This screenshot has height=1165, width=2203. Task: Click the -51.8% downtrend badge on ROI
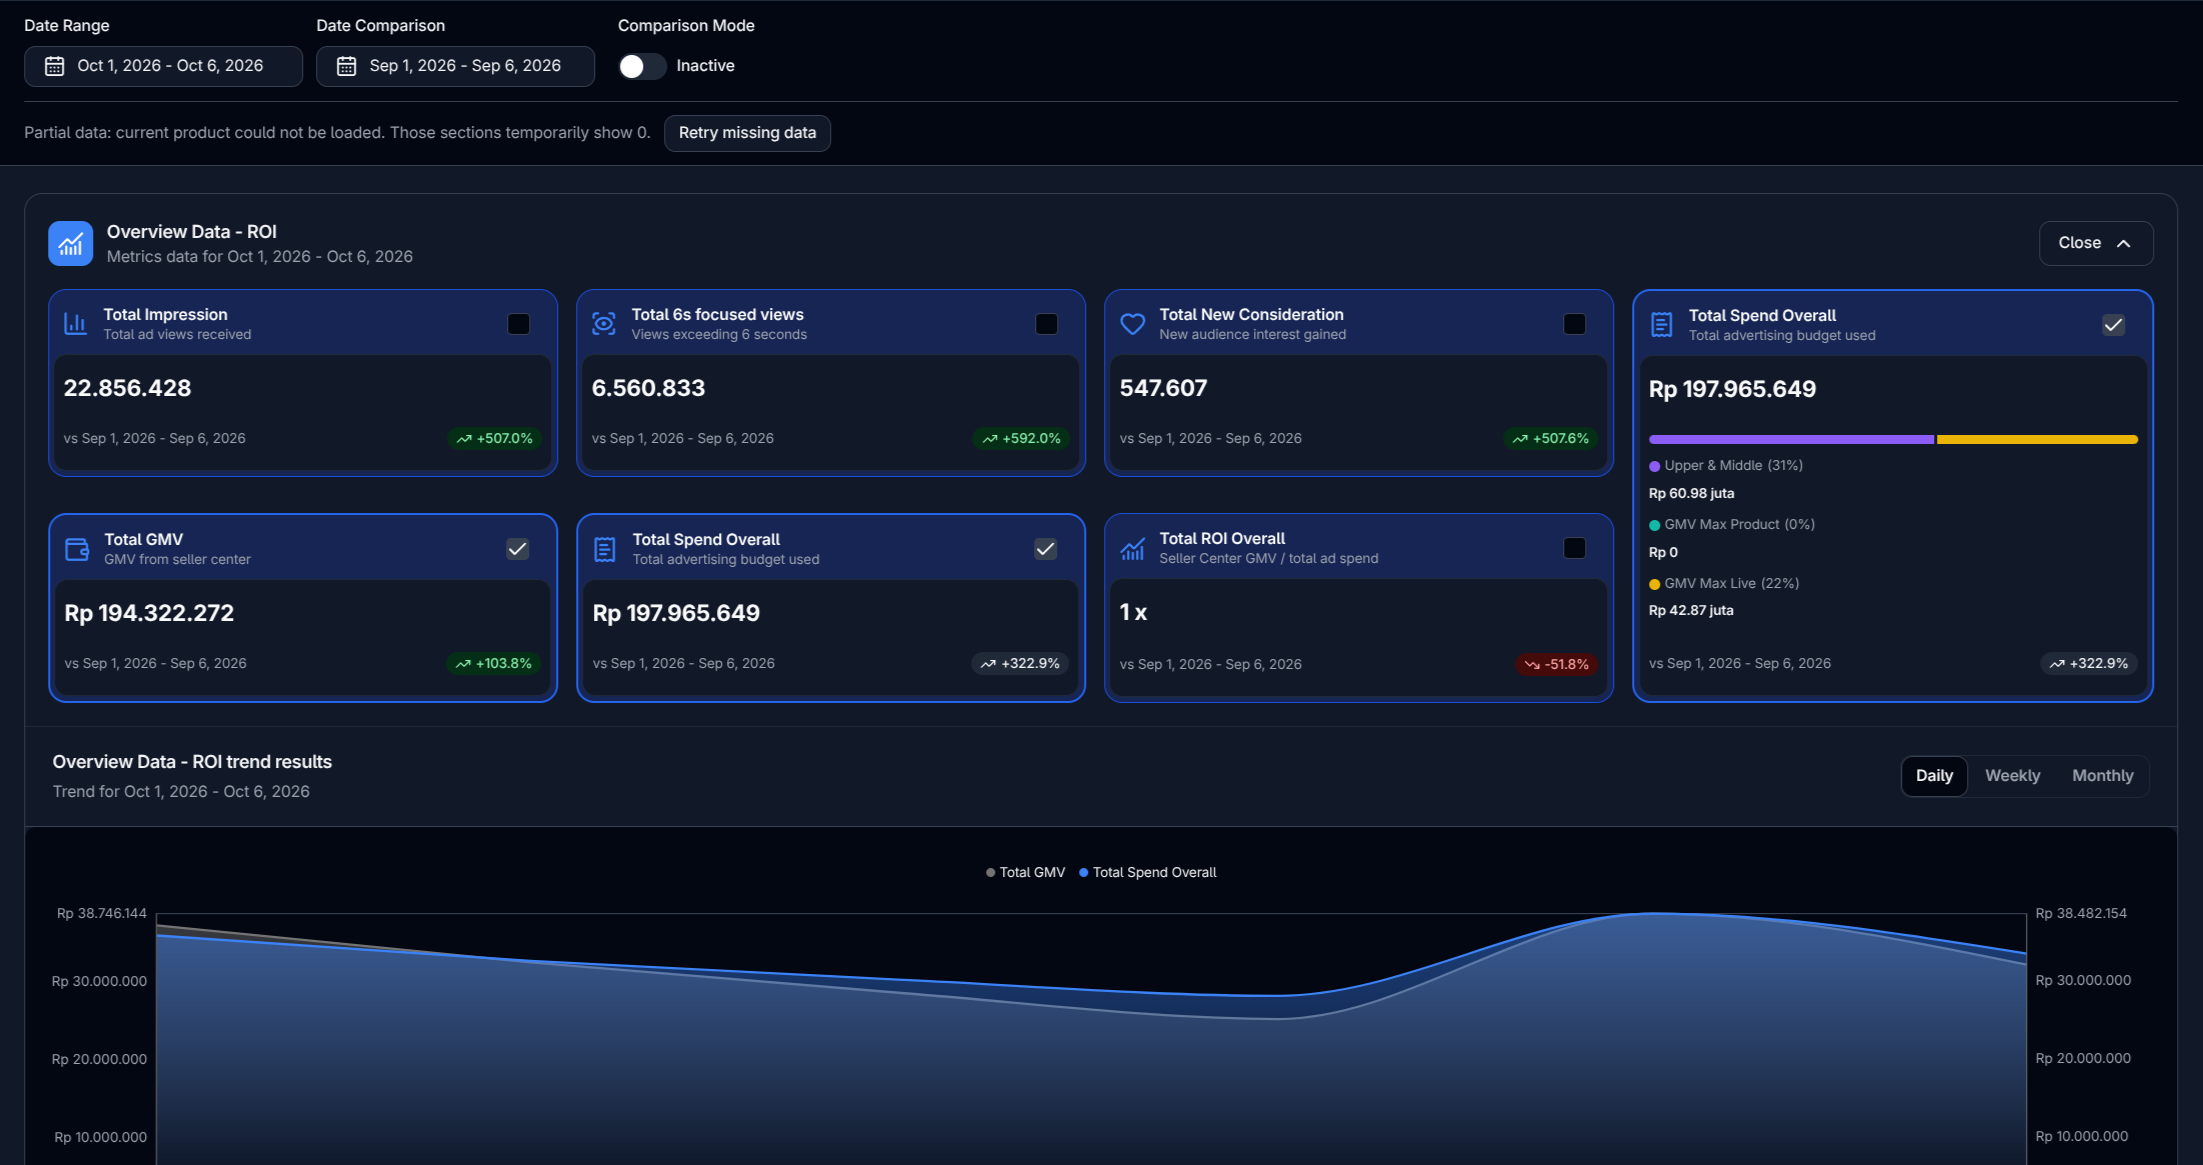point(1557,664)
